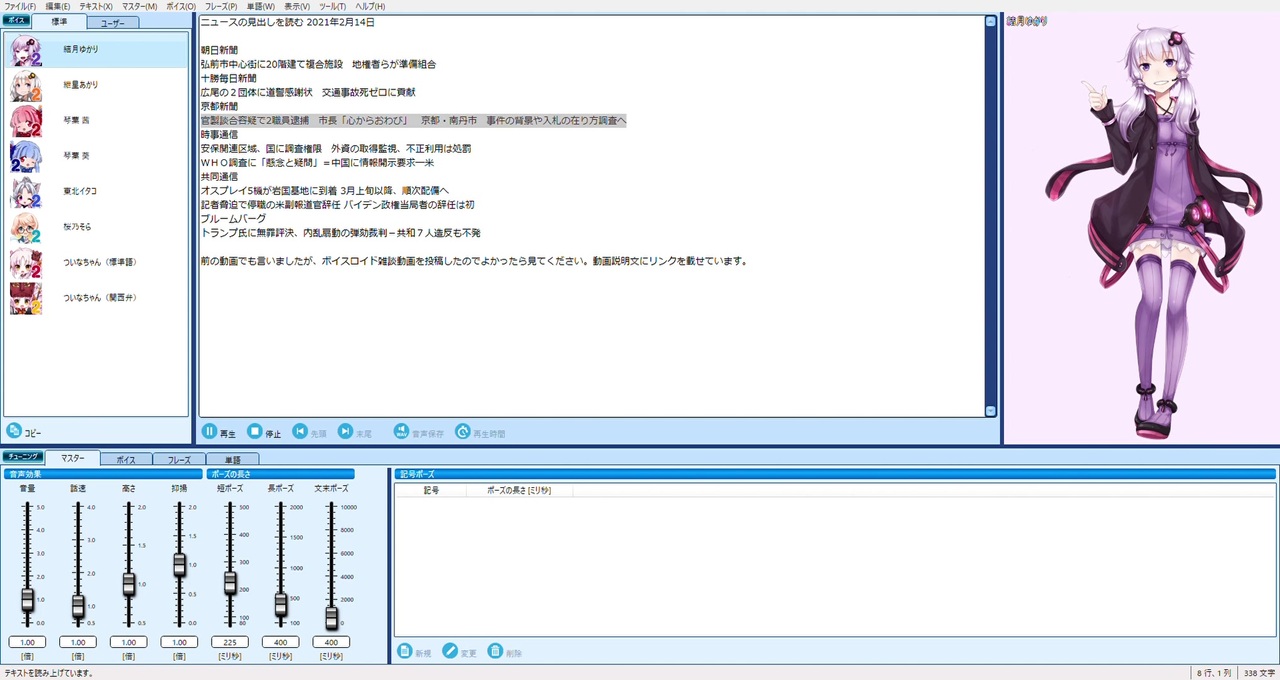This screenshot has height=680, width=1280.
Task: Open the ファイル(F) menu
Action: 20,6
